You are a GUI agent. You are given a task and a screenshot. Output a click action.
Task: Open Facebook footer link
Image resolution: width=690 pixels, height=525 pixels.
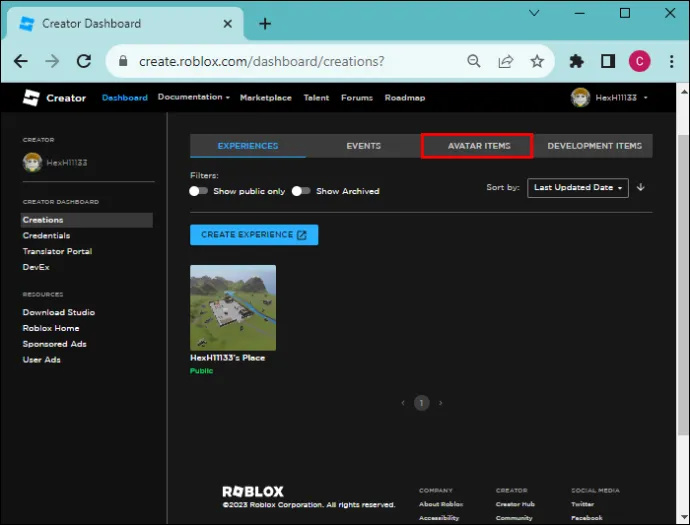[x=587, y=518]
